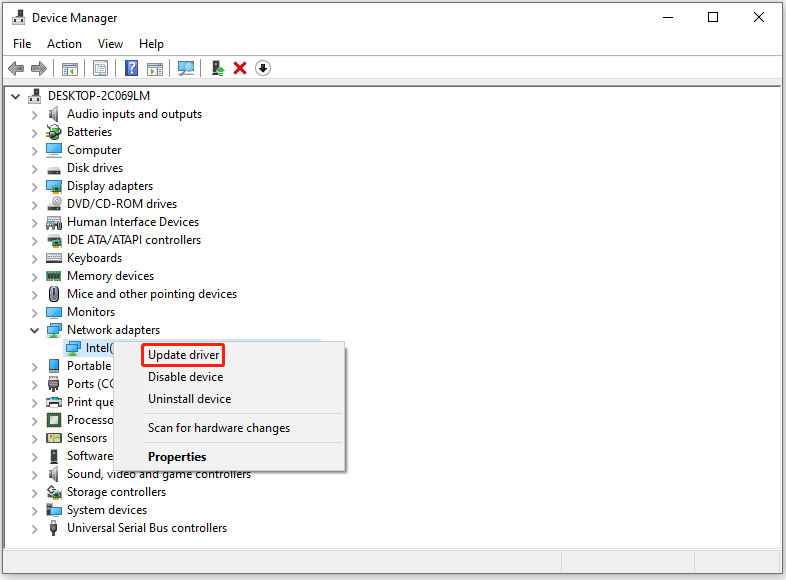Screen dimensions: 786x580
Task: Click the Device Manager title bar icon
Action: pyautogui.click(x=19, y=18)
